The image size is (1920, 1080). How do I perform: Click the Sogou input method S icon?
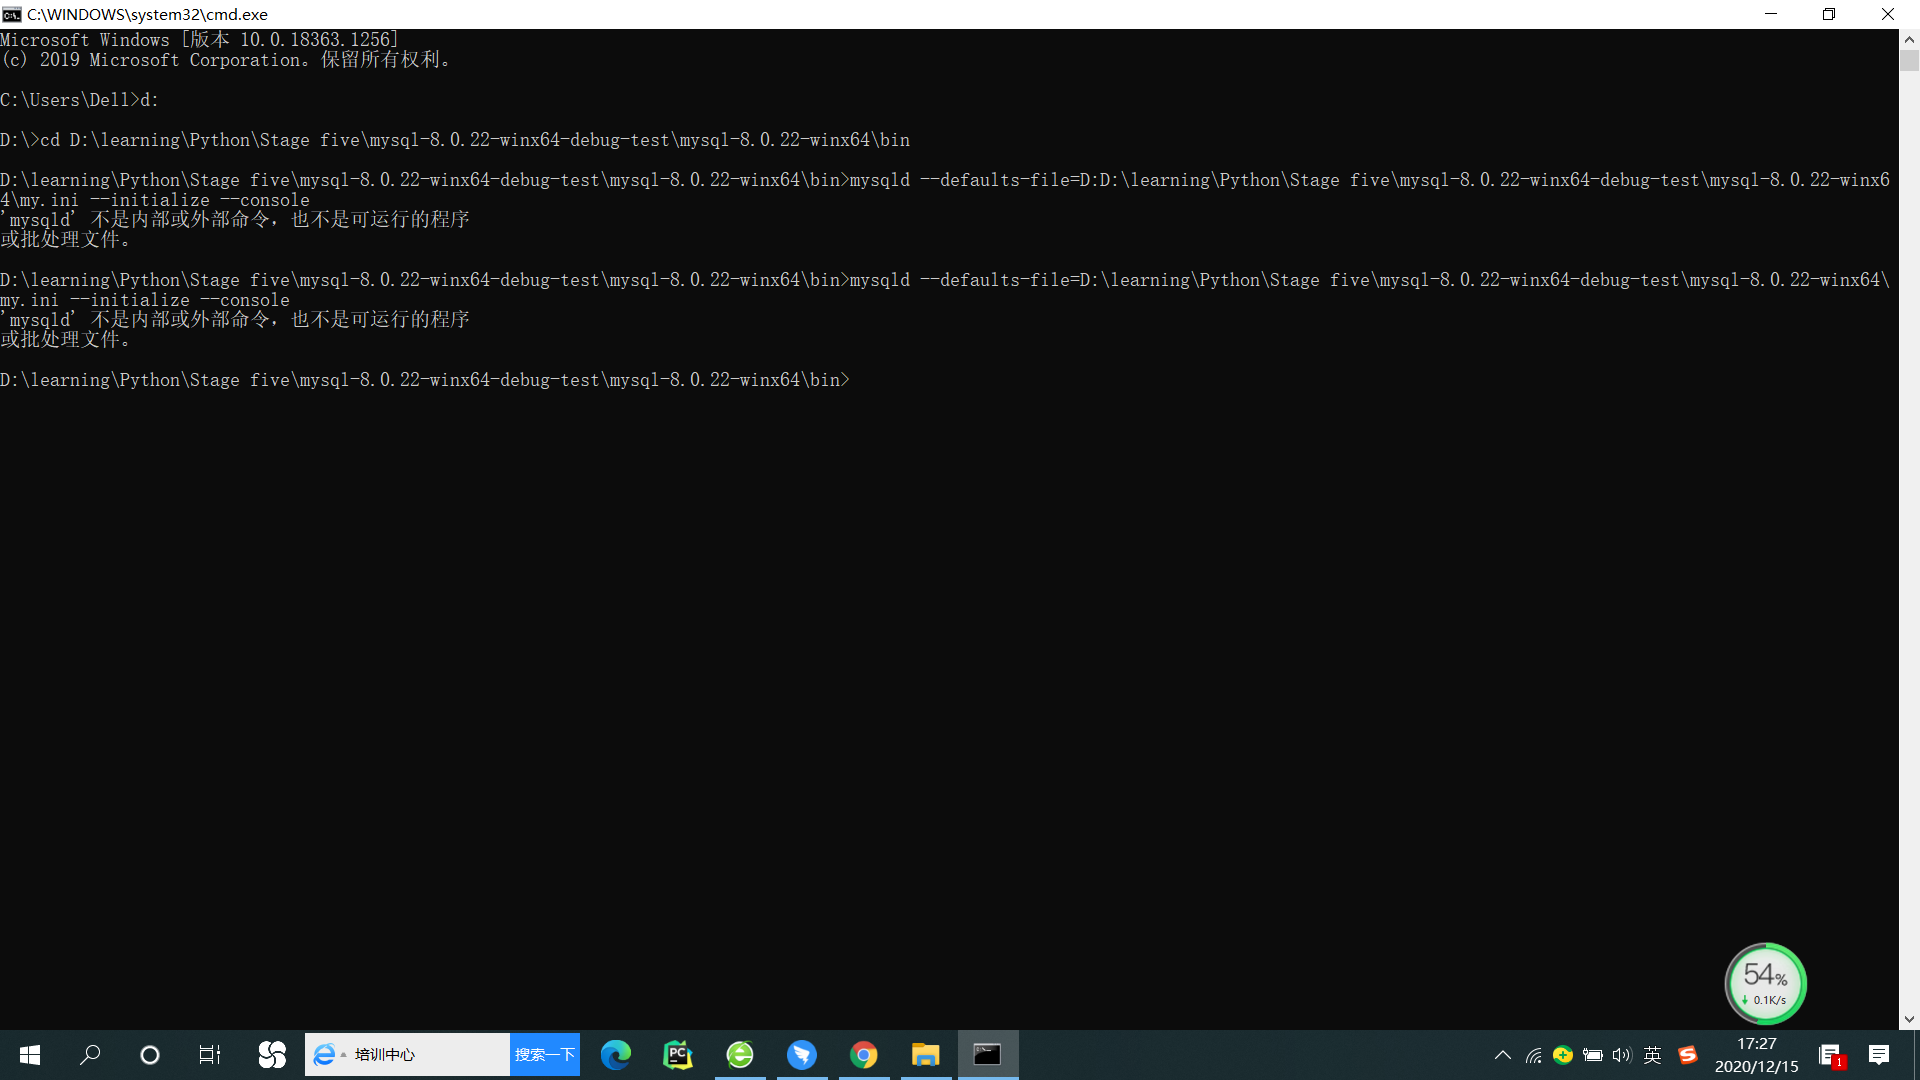pyautogui.click(x=1688, y=1055)
